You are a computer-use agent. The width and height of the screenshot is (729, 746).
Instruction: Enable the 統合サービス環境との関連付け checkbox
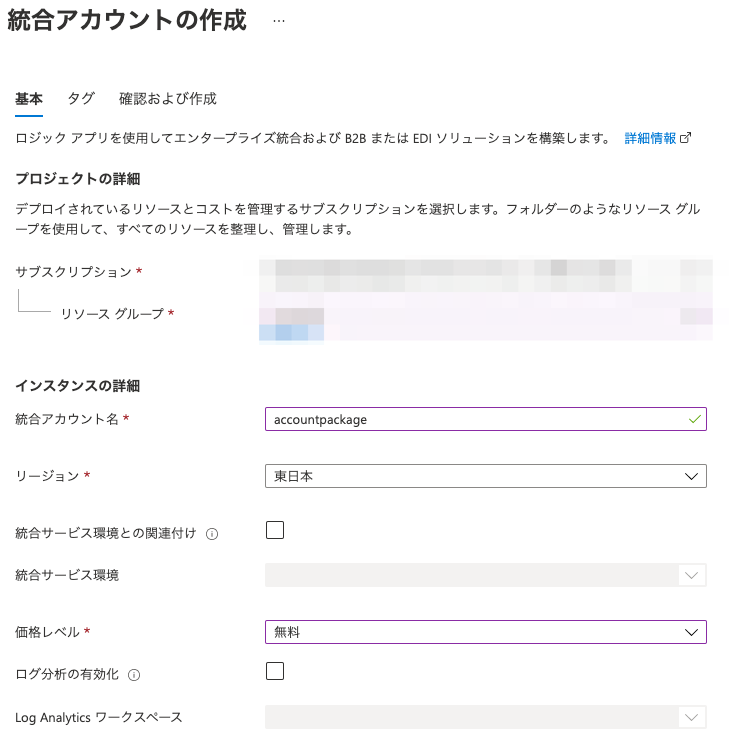[x=275, y=530]
